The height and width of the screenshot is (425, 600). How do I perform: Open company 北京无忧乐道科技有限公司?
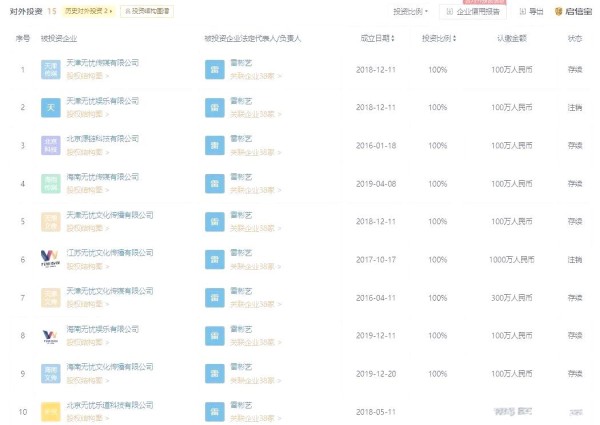(110, 405)
